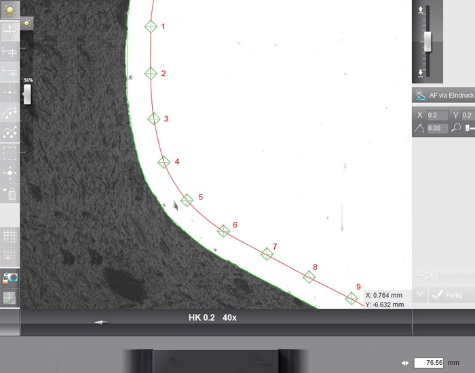Click the 76.56 mm value field
The height and width of the screenshot is (373, 475).
point(429,363)
